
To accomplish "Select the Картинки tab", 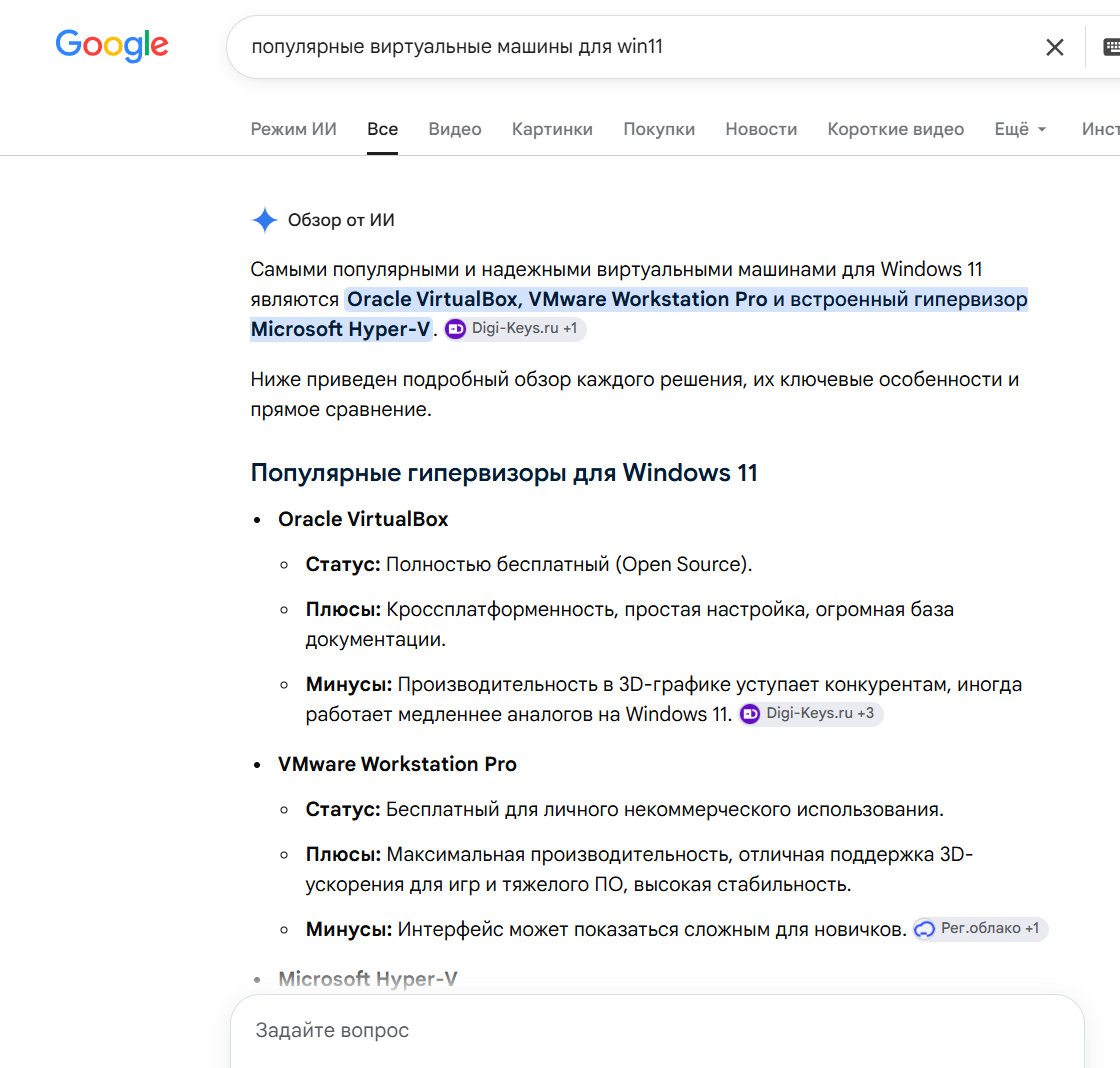I will (x=552, y=129).
